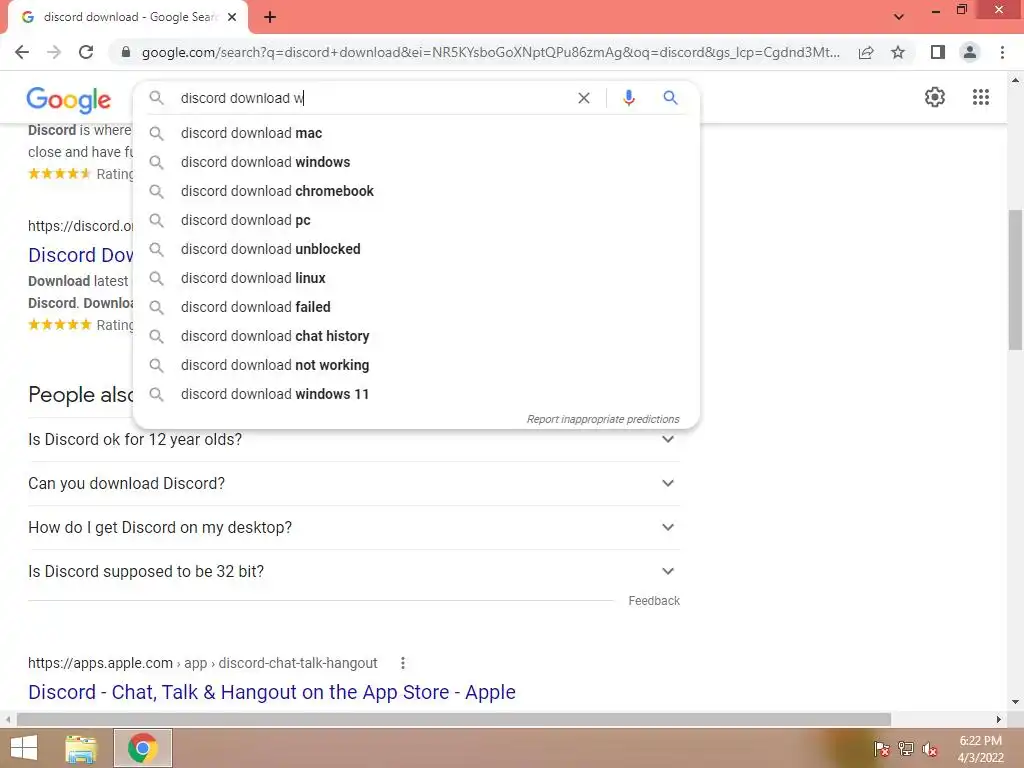This screenshot has width=1024, height=768.
Task: Choose suggestion discord download chat history
Action: coord(416,336)
